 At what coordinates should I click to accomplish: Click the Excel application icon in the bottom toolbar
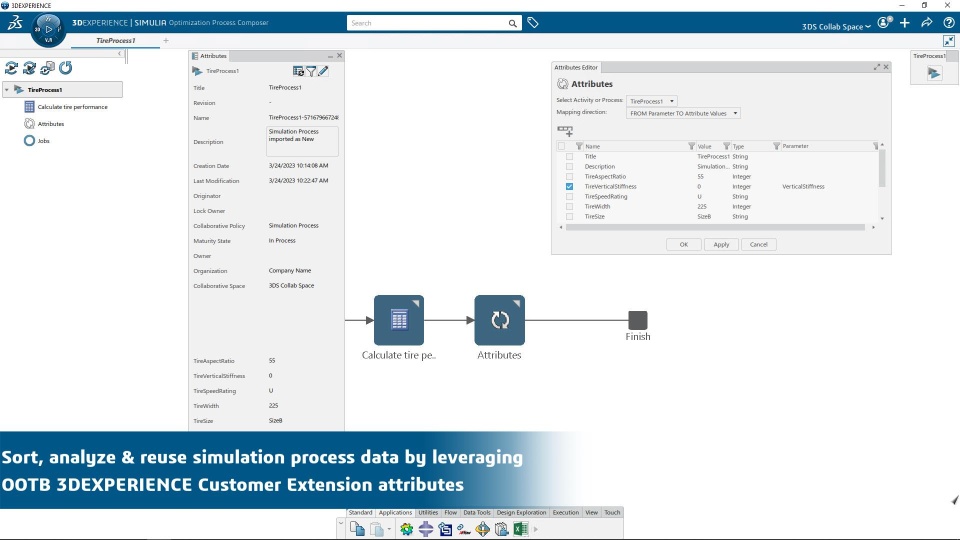520,529
